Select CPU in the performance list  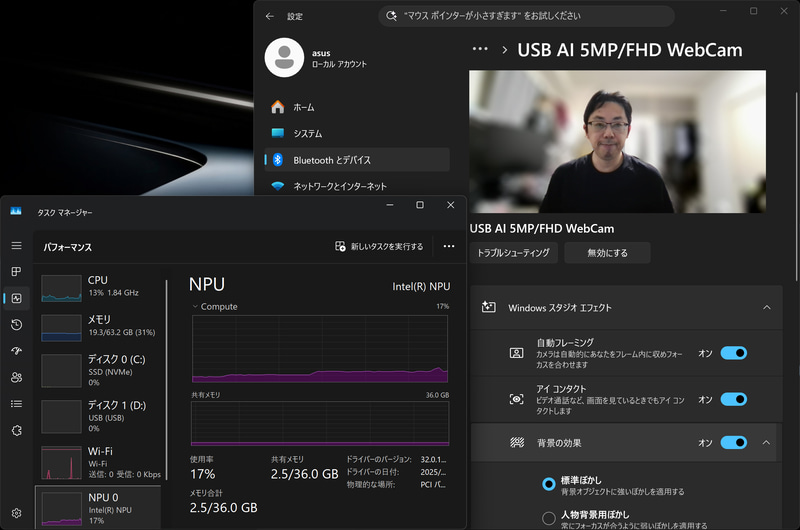100,288
